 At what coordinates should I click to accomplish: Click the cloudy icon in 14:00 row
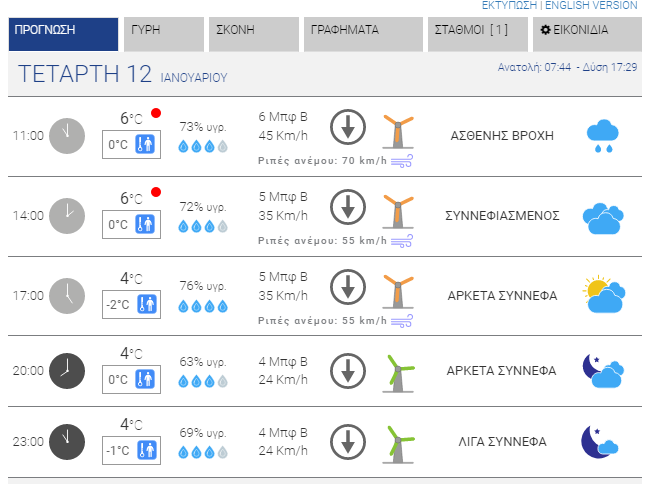click(603, 216)
